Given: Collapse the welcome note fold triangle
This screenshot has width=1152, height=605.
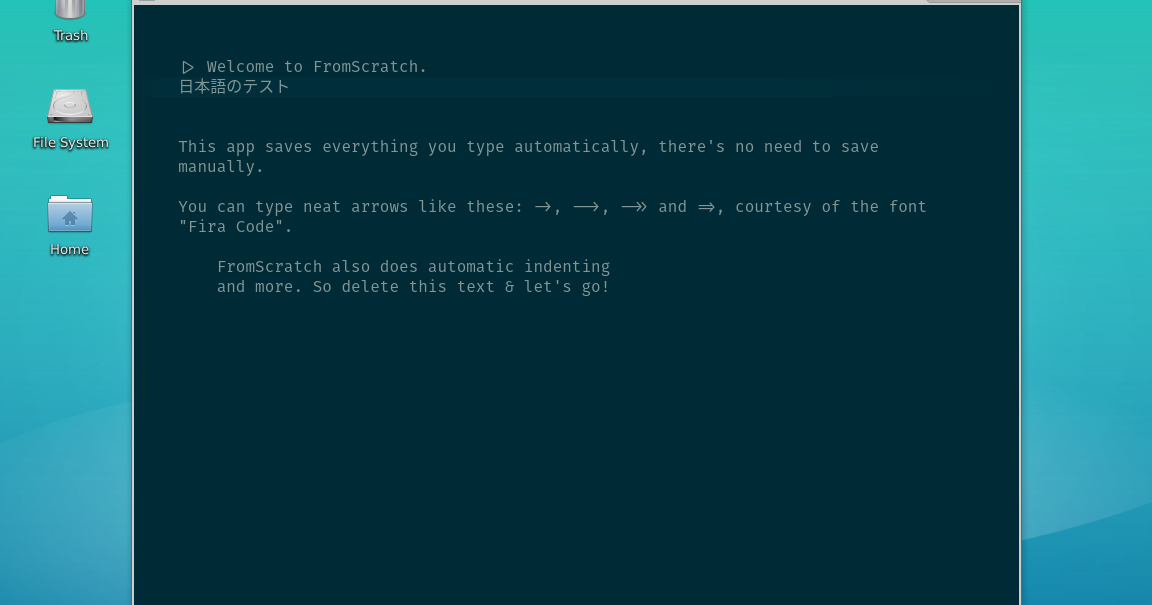Looking at the screenshot, I should click(188, 66).
